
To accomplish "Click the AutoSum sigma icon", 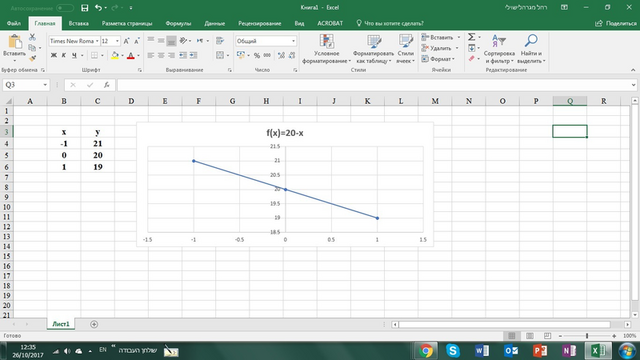I will click(x=471, y=37).
